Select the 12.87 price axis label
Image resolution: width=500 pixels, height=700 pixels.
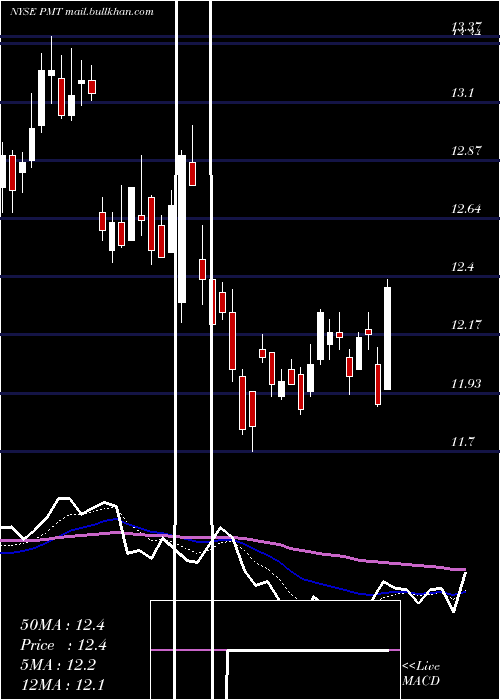coord(467,150)
